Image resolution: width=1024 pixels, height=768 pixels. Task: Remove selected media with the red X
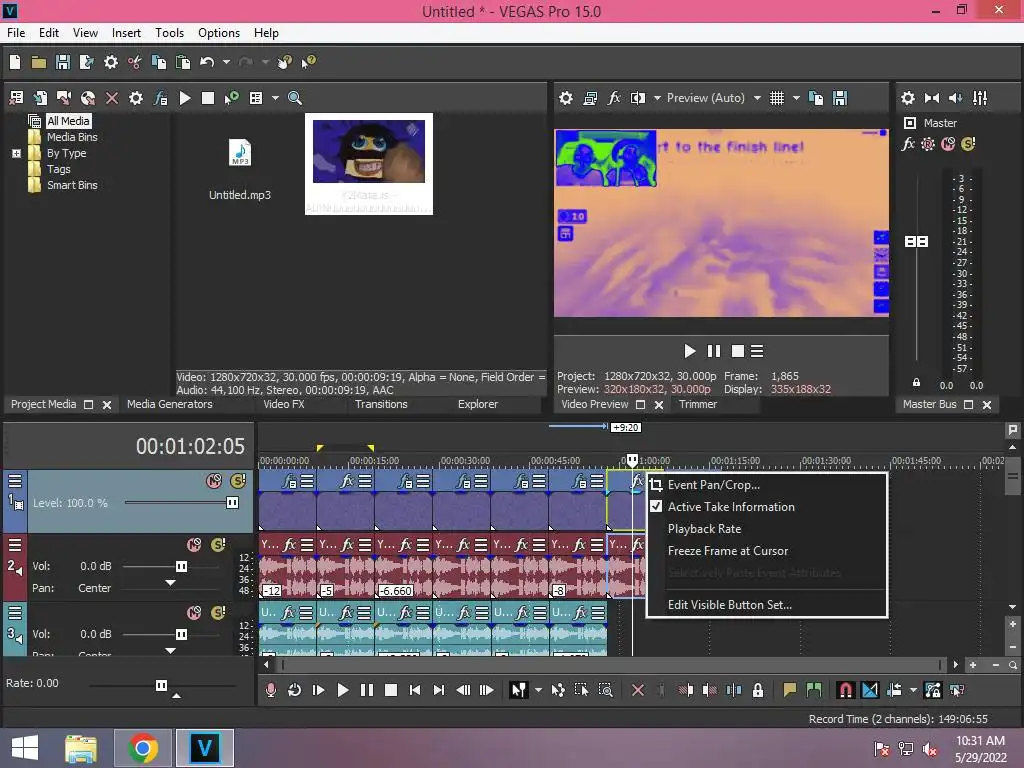point(112,98)
